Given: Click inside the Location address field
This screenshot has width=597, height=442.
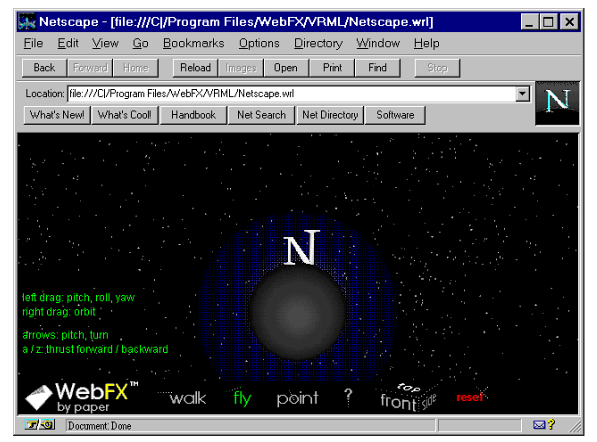Looking at the screenshot, I should (291, 94).
